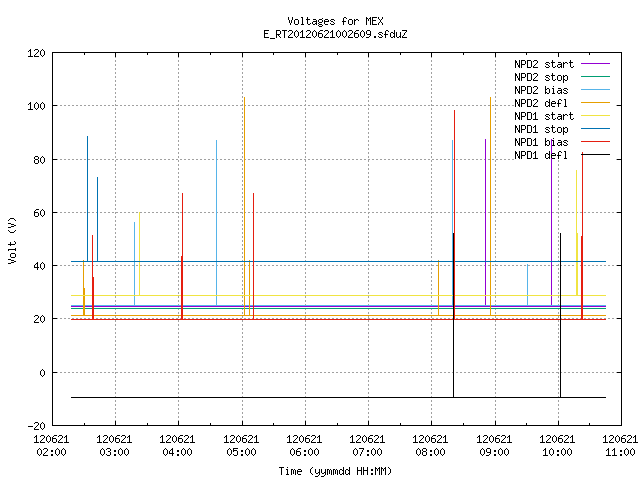Click purple NPD2 start legend line sample
The image size is (640, 480).
click(x=596, y=64)
